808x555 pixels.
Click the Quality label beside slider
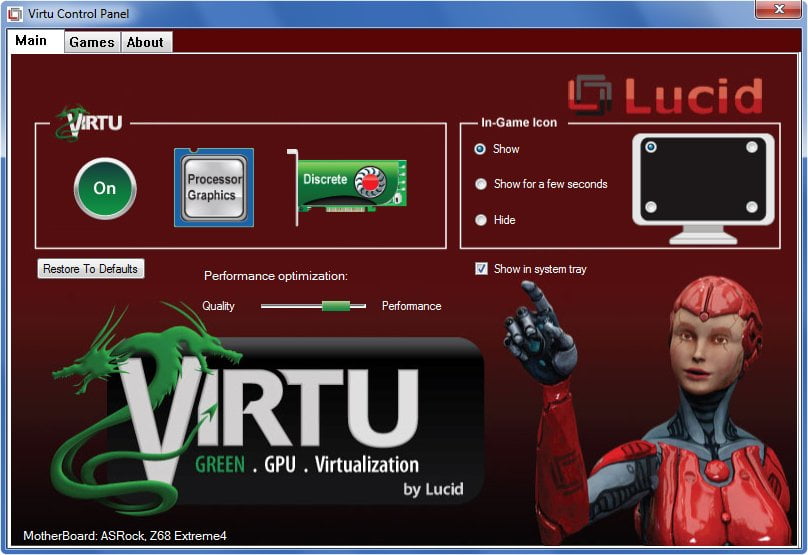218,306
